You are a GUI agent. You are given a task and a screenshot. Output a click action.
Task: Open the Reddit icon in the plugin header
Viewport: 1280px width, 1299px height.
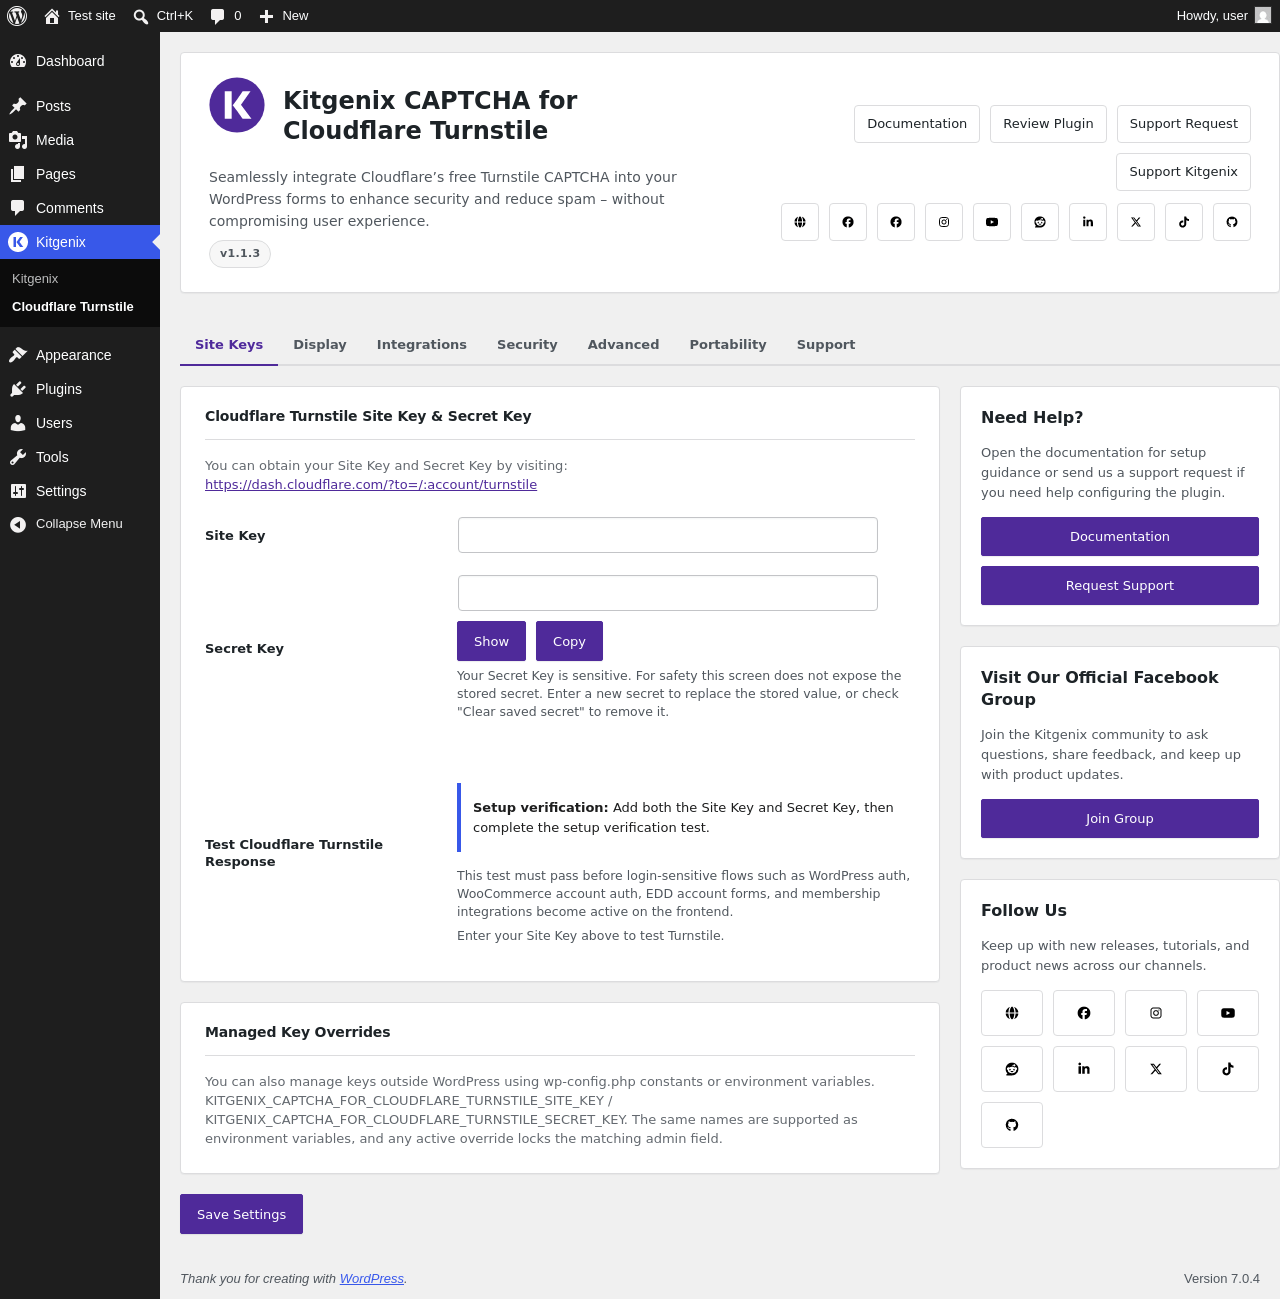(1040, 222)
